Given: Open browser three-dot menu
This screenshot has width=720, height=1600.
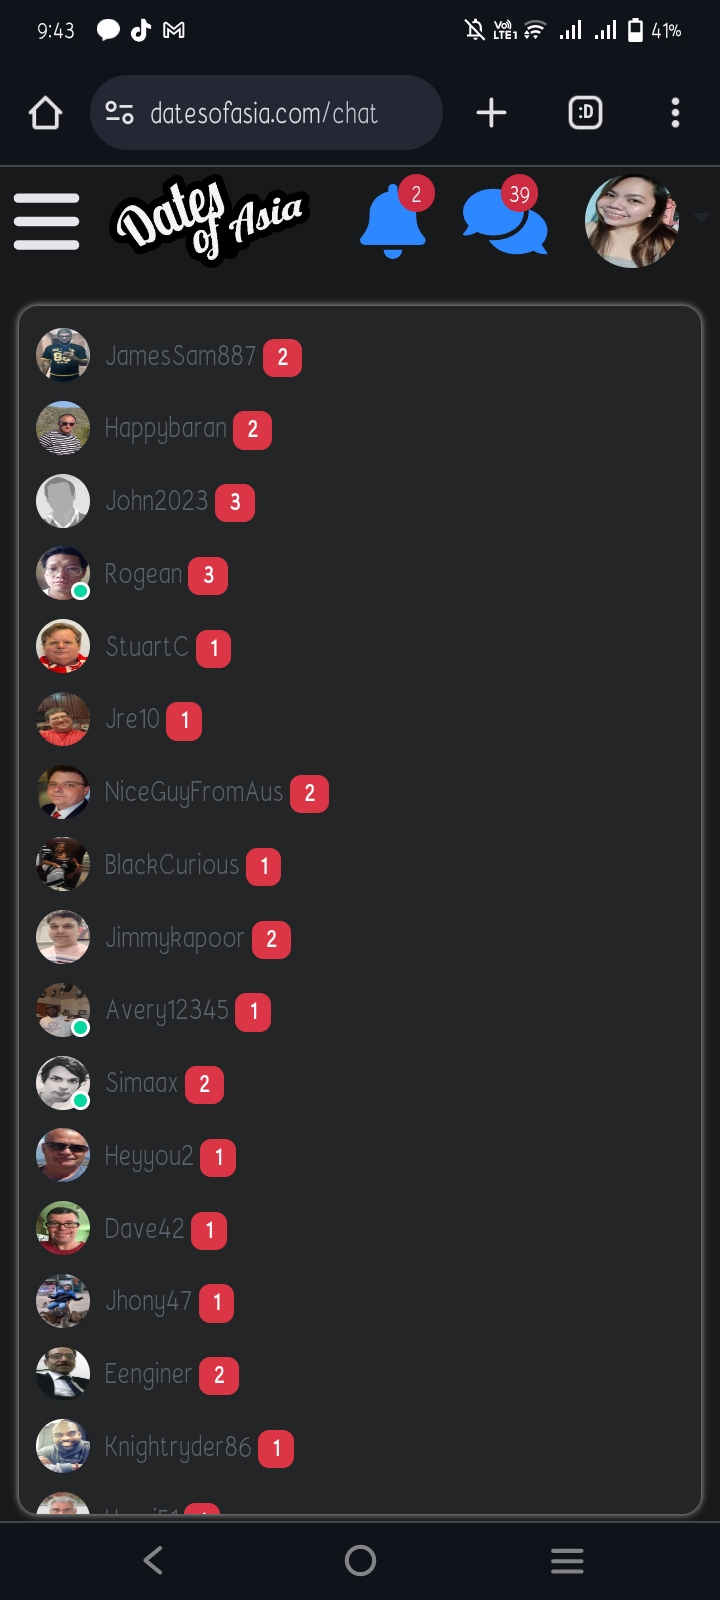Looking at the screenshot, I should (676, 113).
